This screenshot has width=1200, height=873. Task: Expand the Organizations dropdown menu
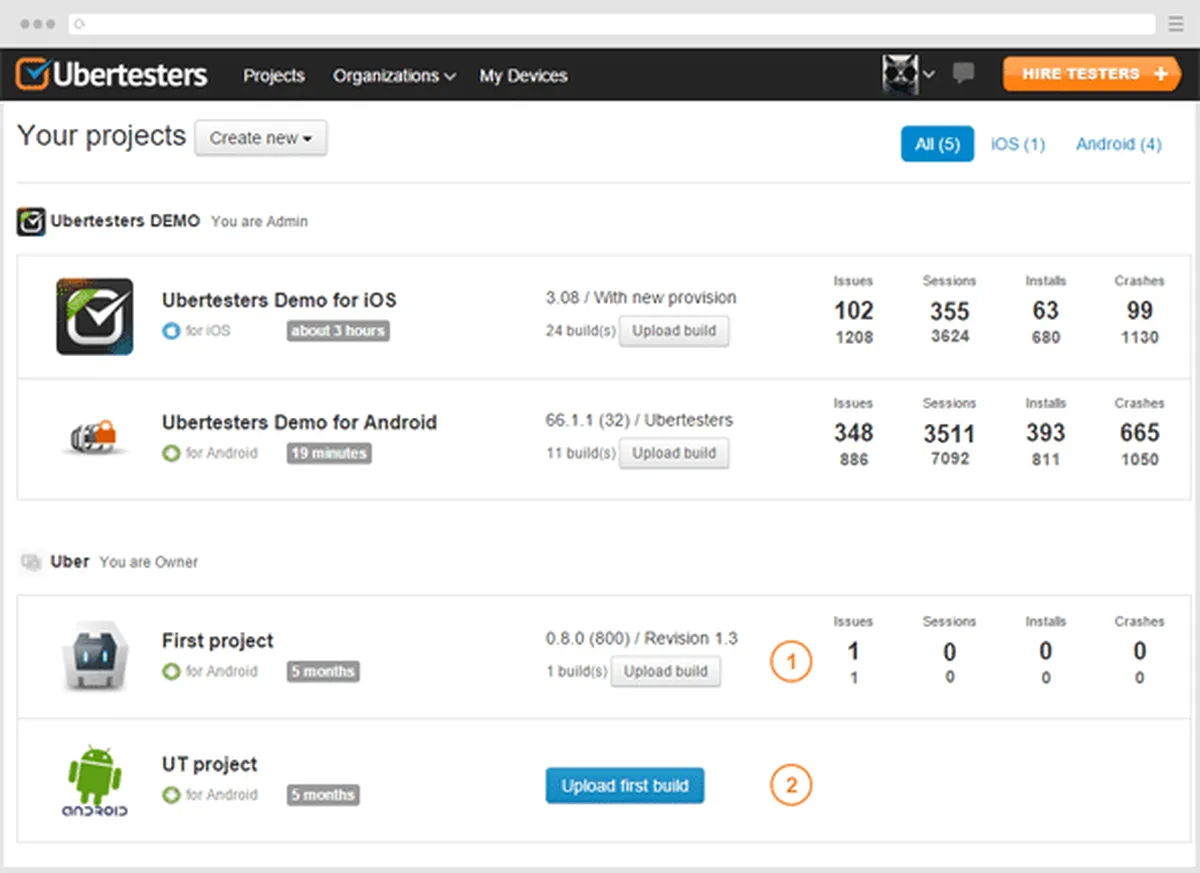coord(395,76)
